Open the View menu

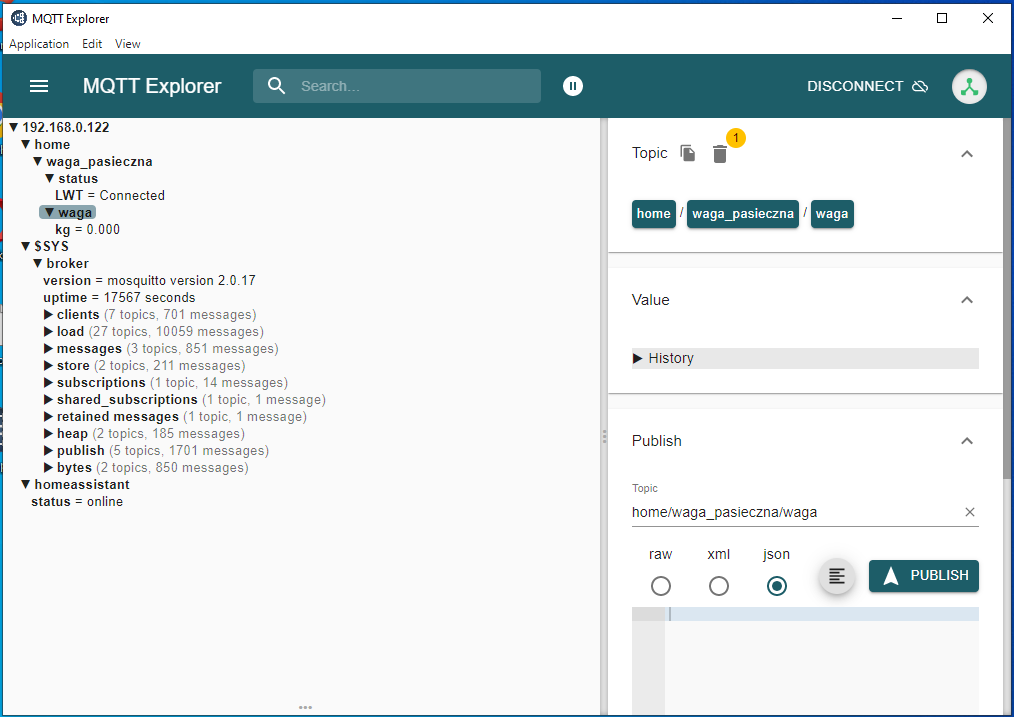pyautogui.click(x=127, y=44)
